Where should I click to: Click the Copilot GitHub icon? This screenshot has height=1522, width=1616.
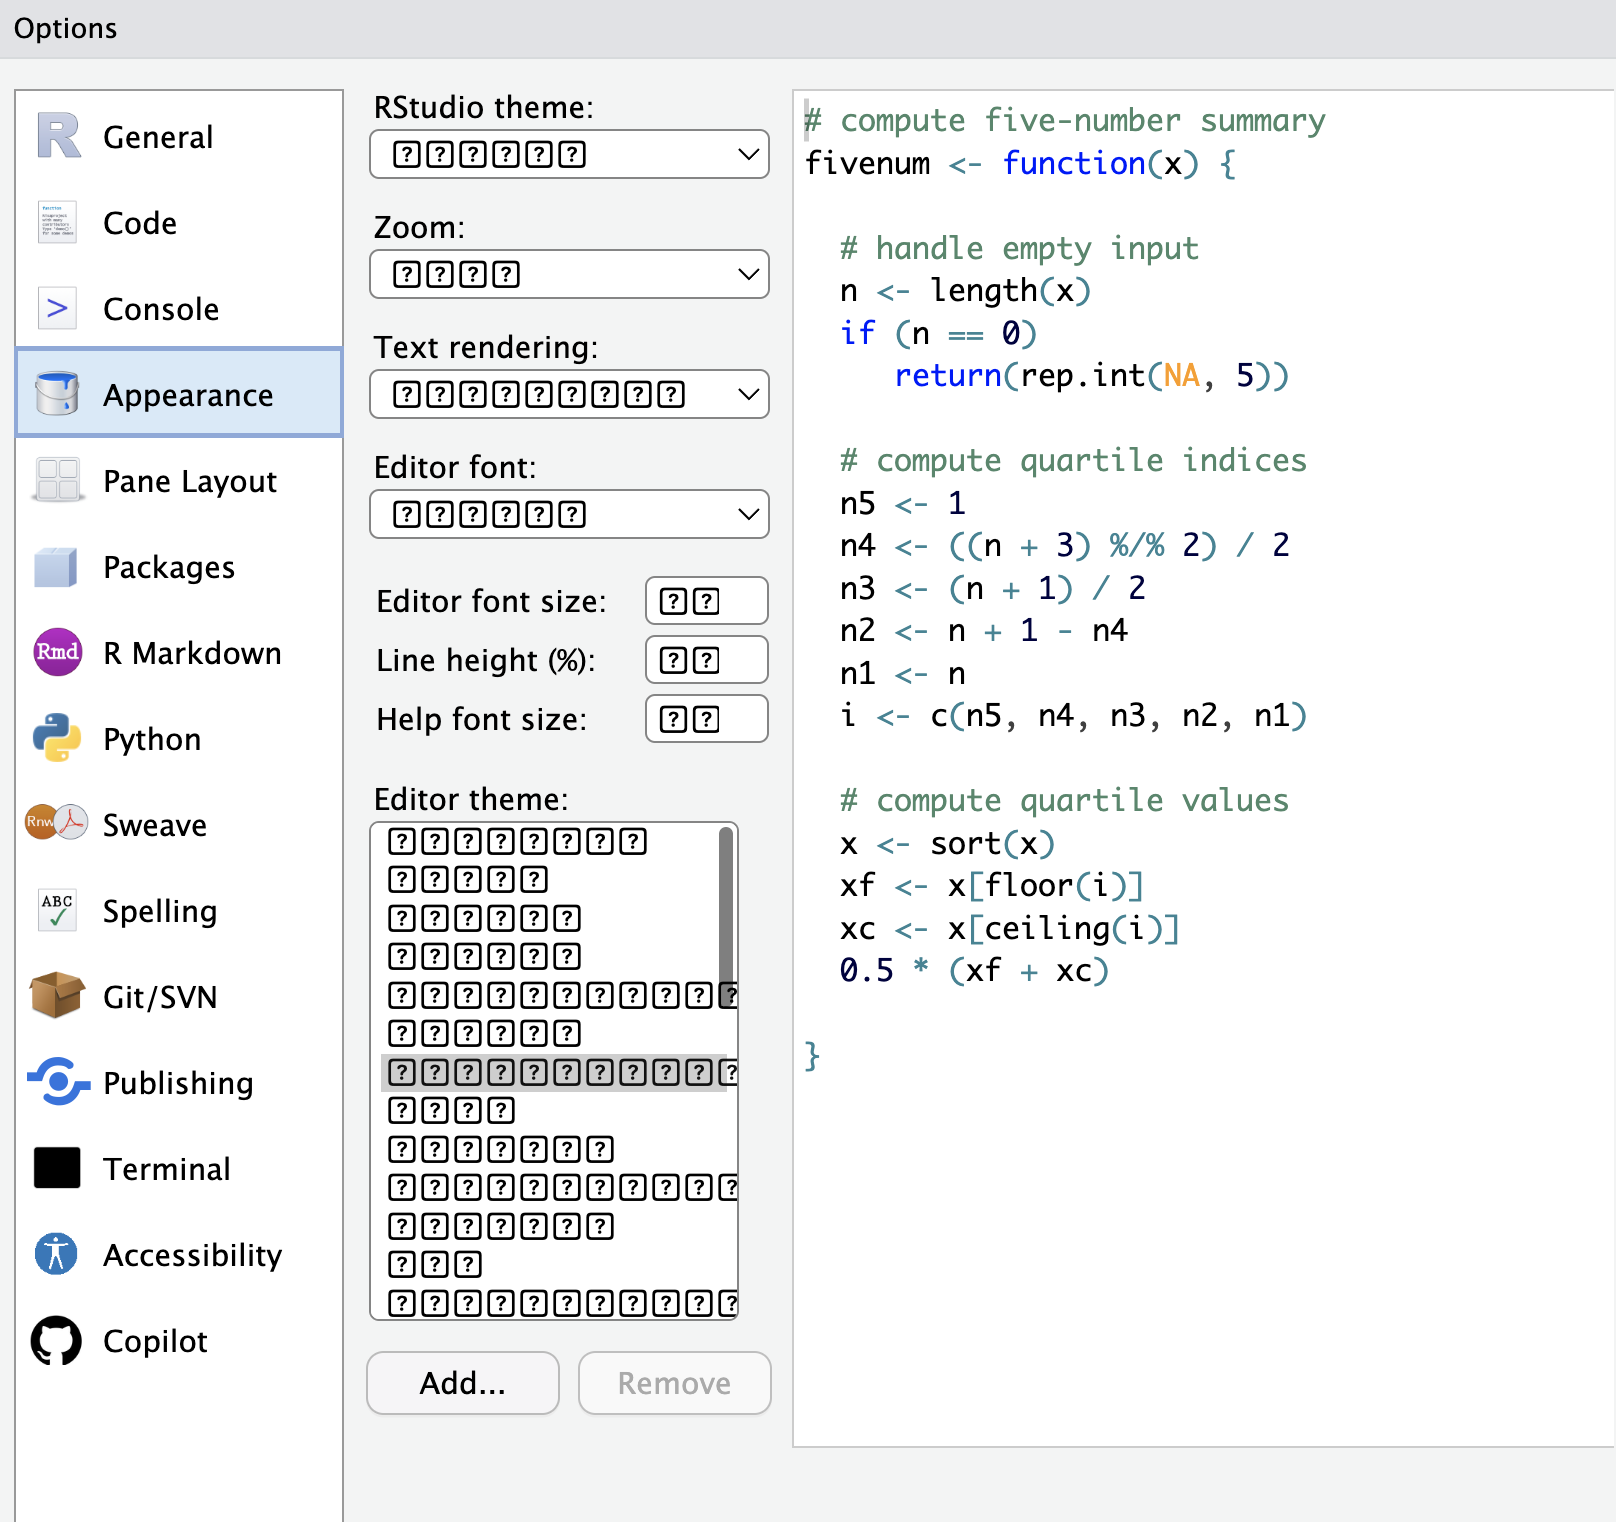pyautogui.click(x=58, y=1340)
